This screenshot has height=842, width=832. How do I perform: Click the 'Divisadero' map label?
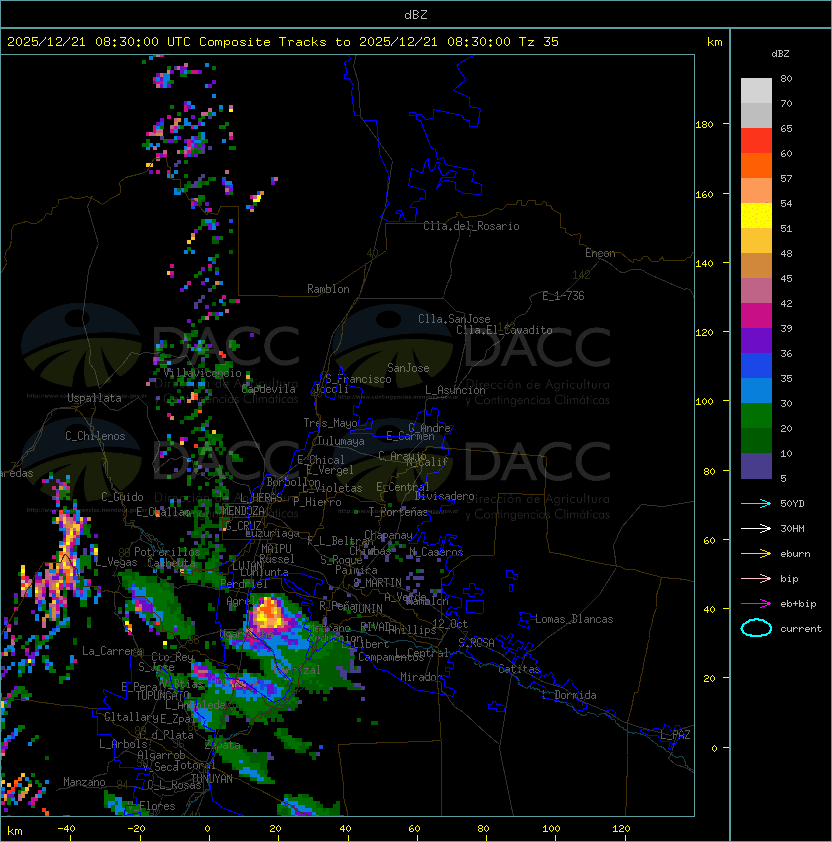pos(444,496)
